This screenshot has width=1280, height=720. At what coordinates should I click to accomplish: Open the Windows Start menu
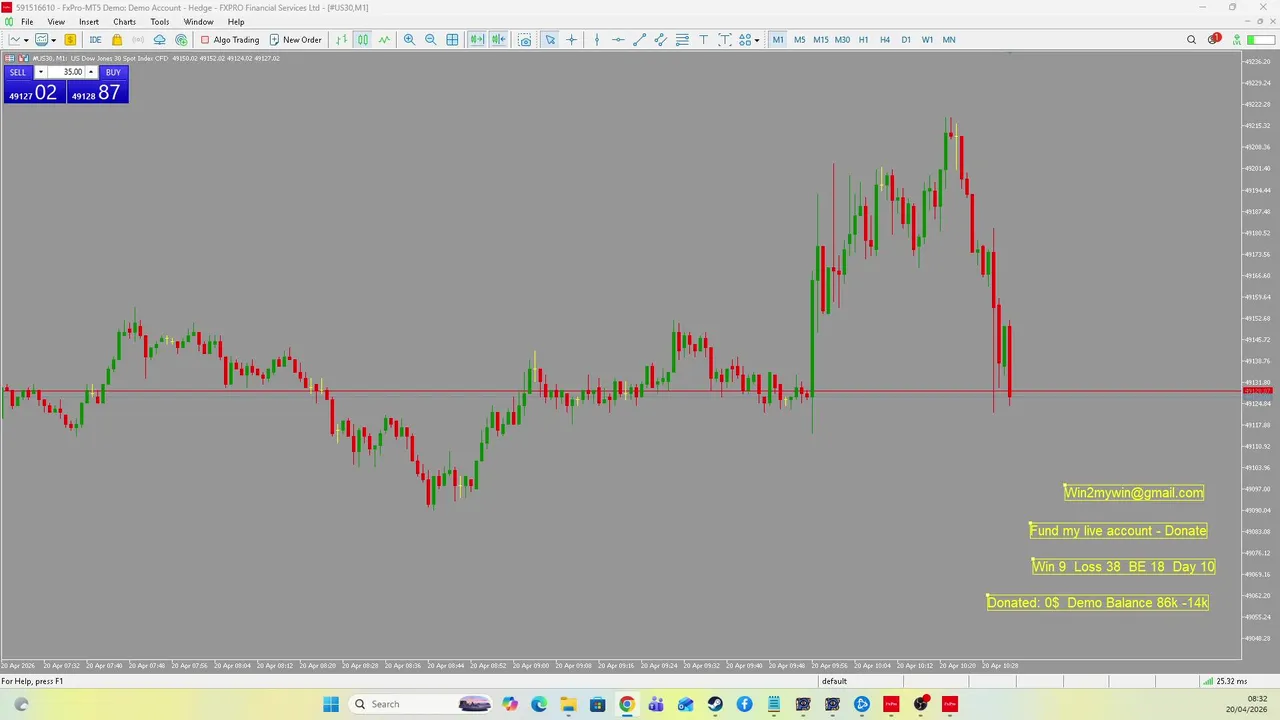(331, 704)
